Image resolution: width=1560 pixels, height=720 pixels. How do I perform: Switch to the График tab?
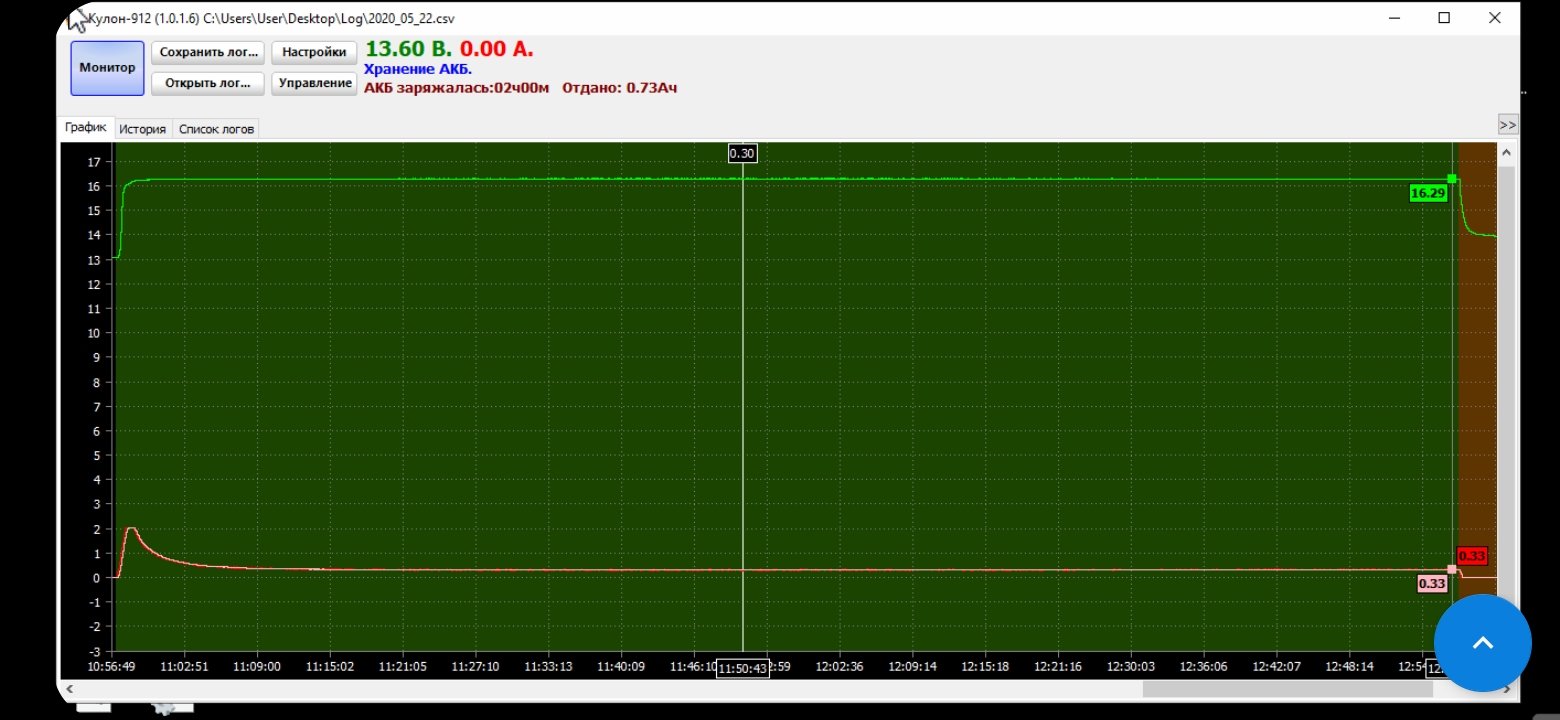click(x=87, y=128)
